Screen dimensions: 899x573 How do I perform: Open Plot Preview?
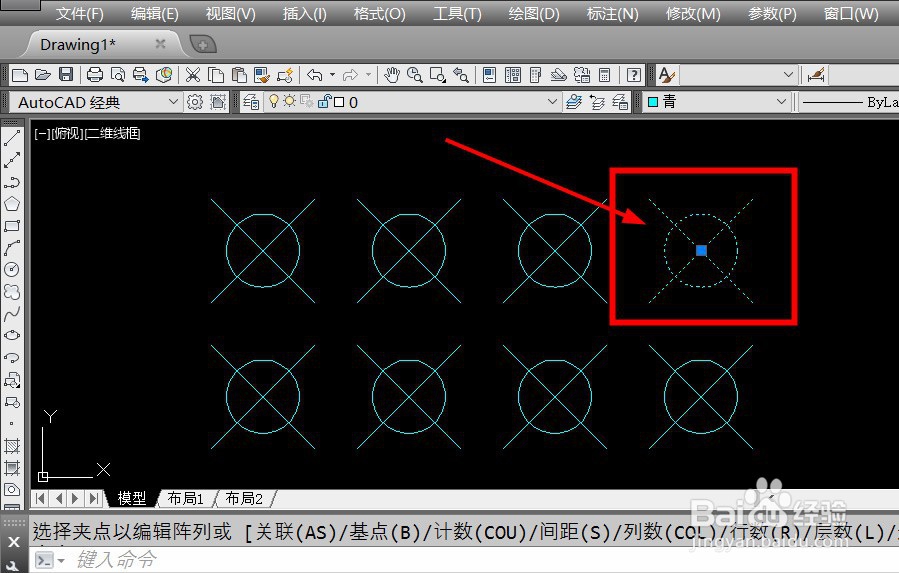(118, 75)
